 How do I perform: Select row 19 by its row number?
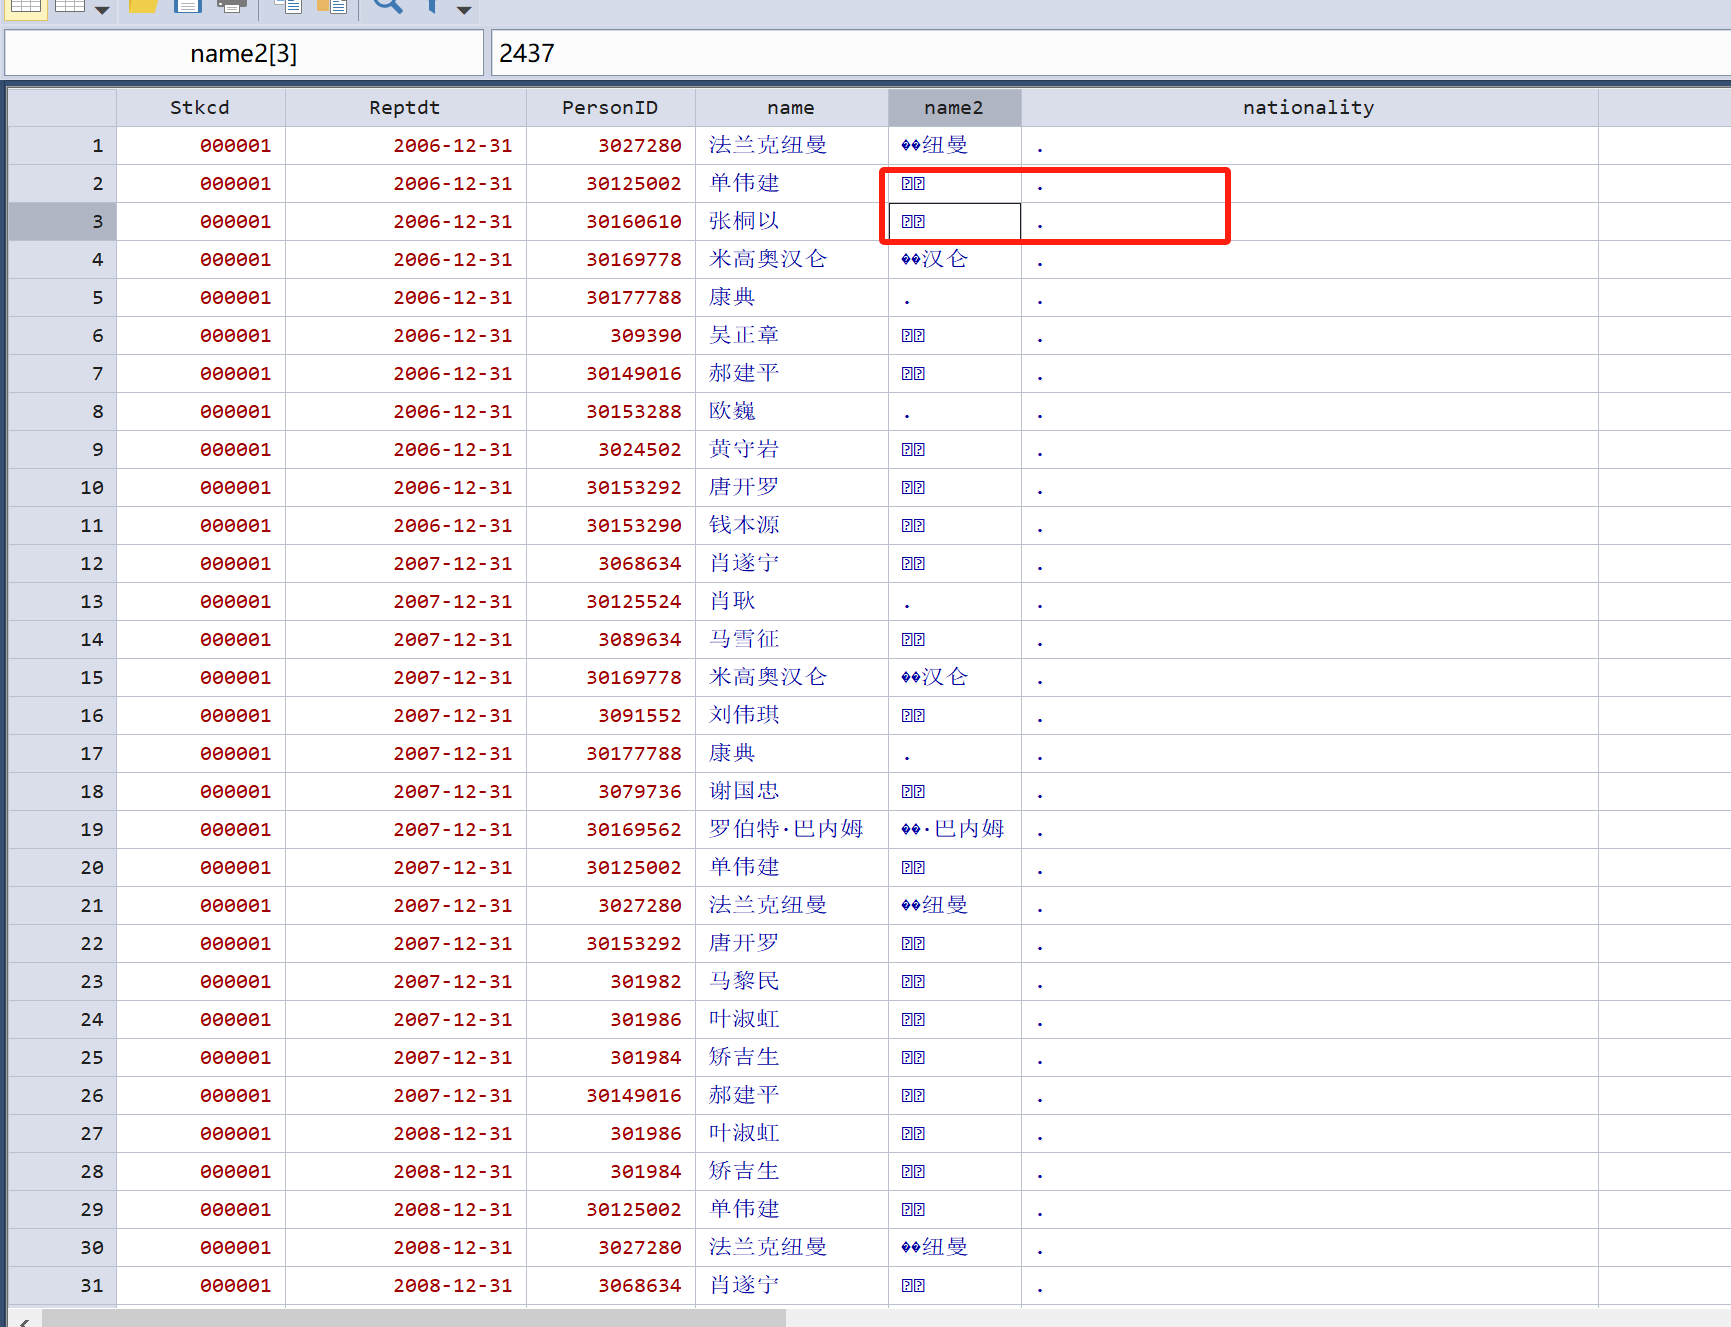tap(62, 830)
